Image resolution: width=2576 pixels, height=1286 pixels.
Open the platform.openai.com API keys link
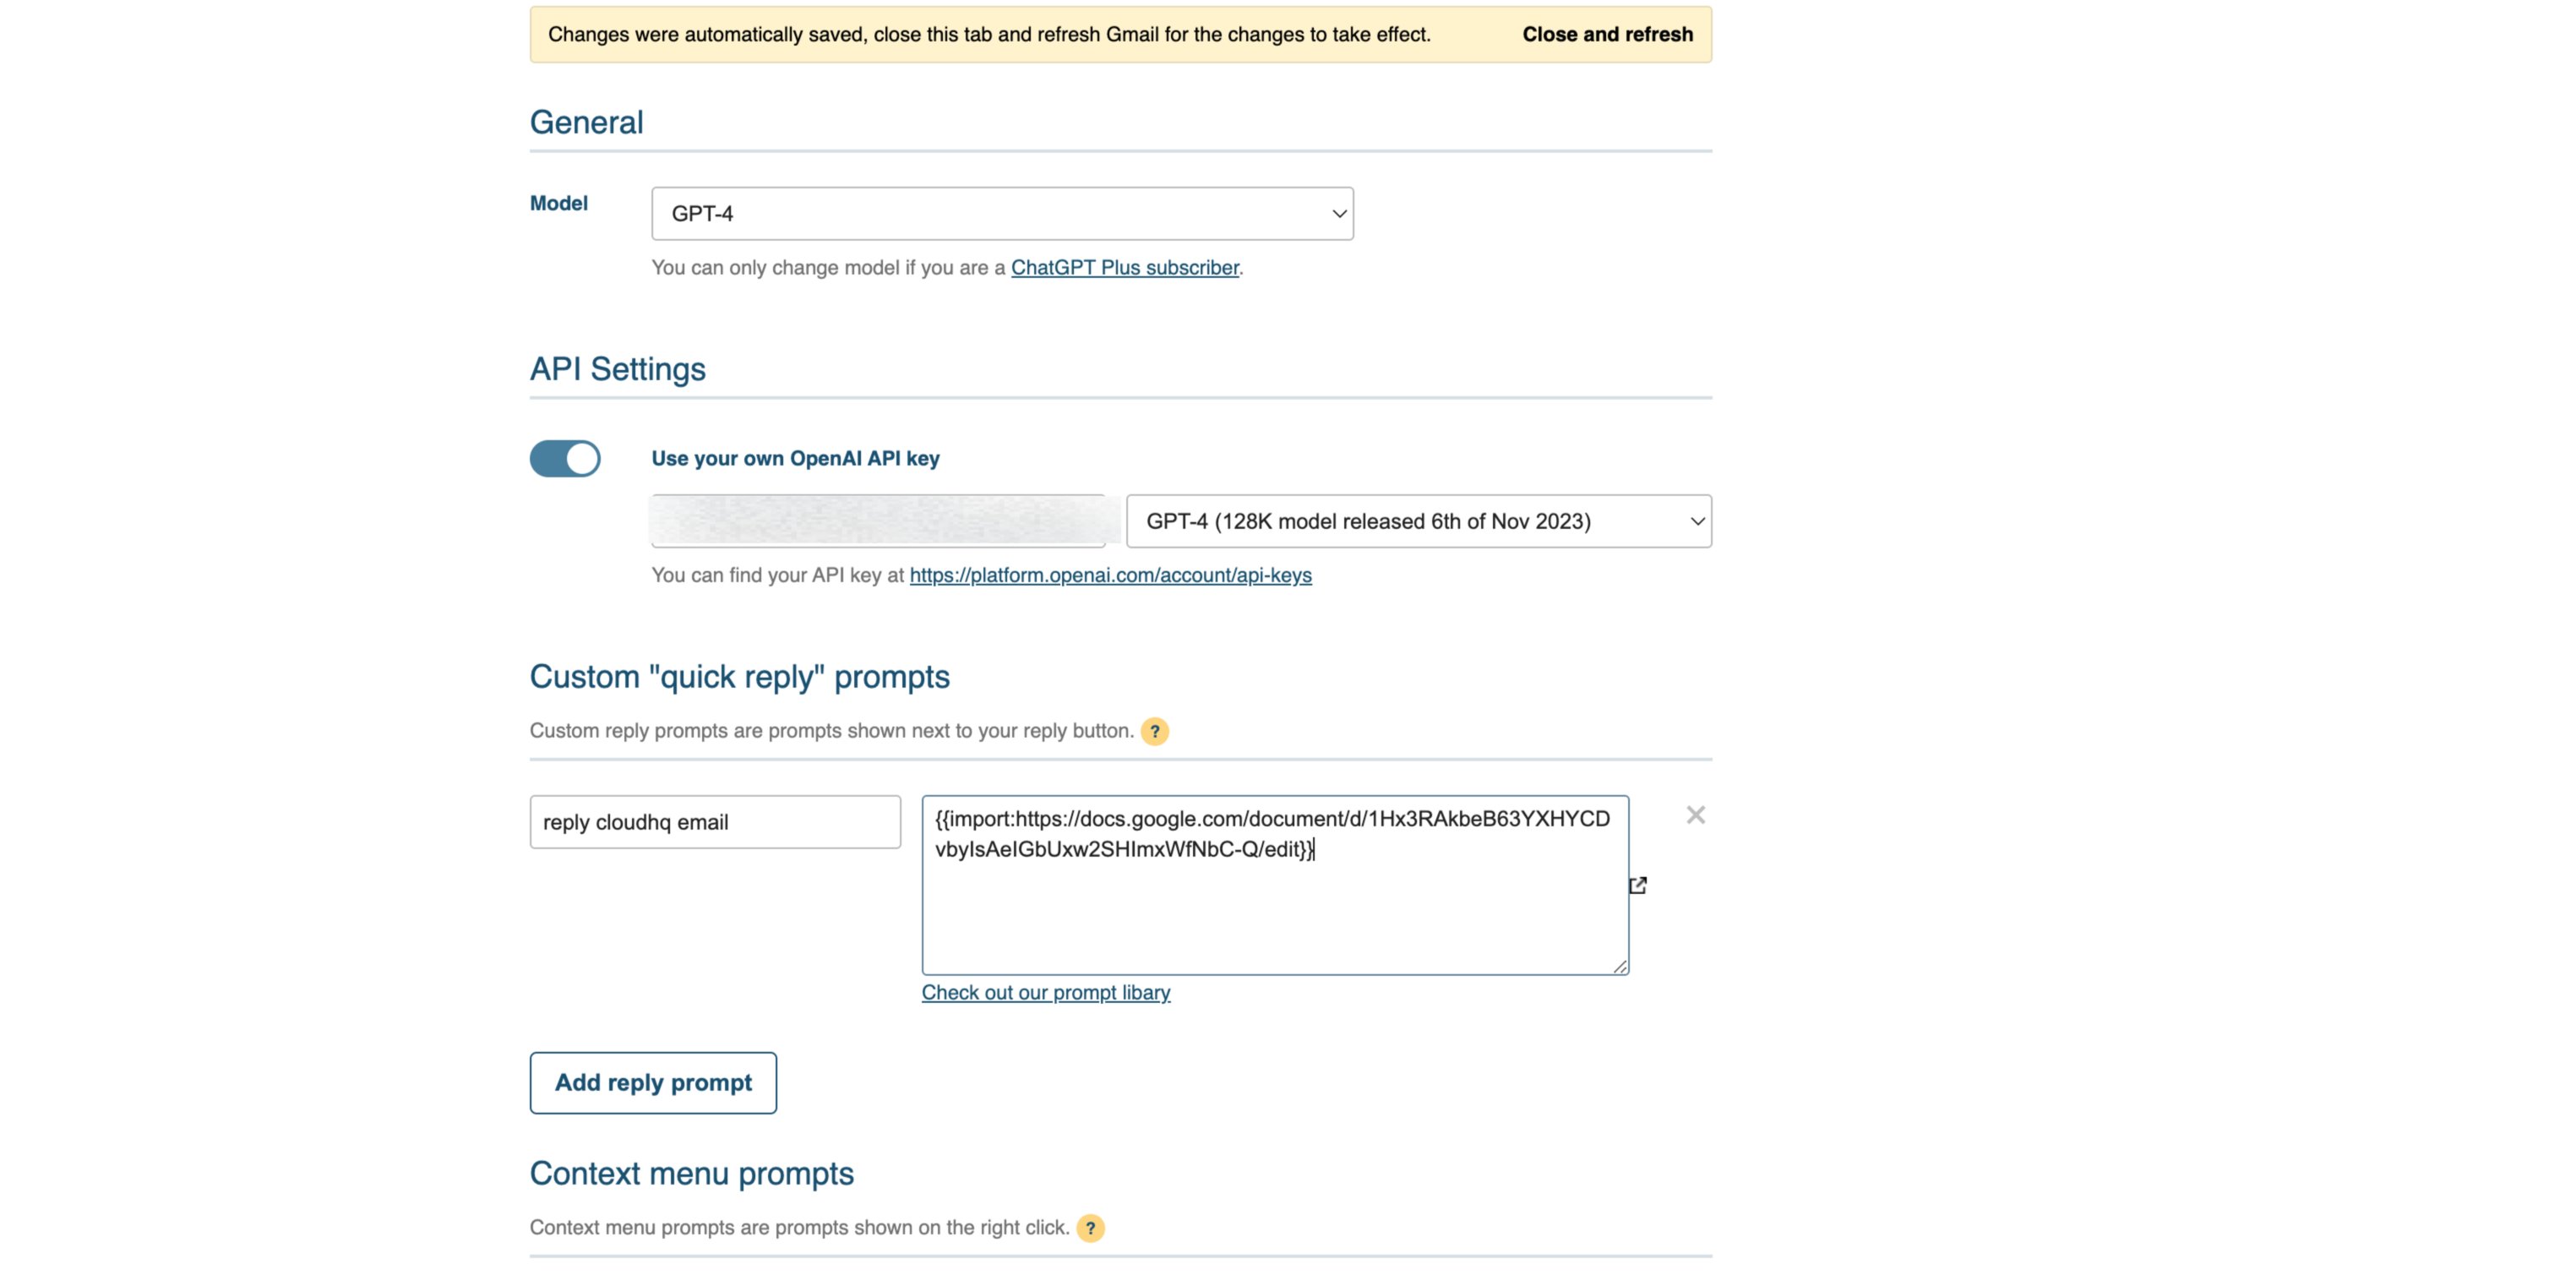(x=1110, y=576)
